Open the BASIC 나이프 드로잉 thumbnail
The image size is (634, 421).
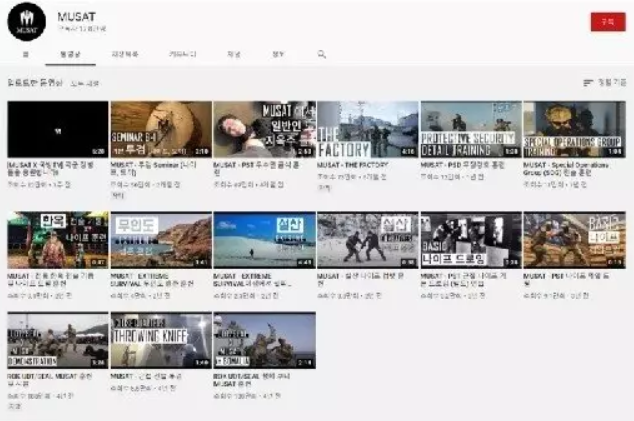click(x=471, y=240)
